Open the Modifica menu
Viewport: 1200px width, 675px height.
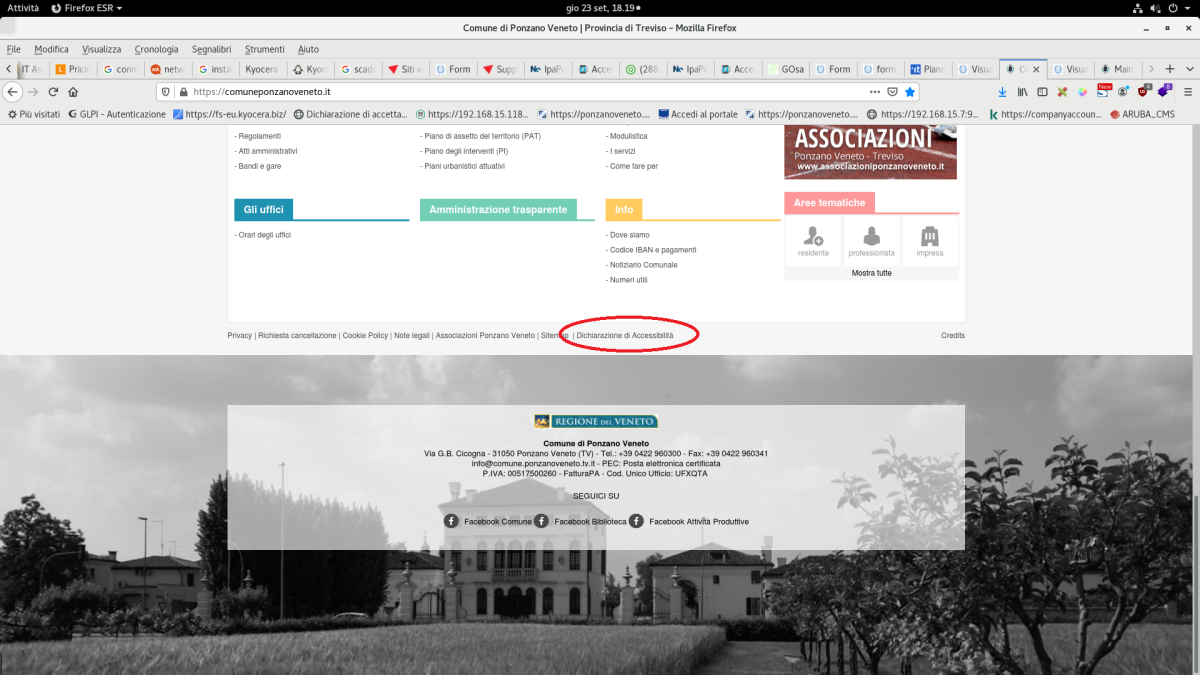[x=51, y=49]
